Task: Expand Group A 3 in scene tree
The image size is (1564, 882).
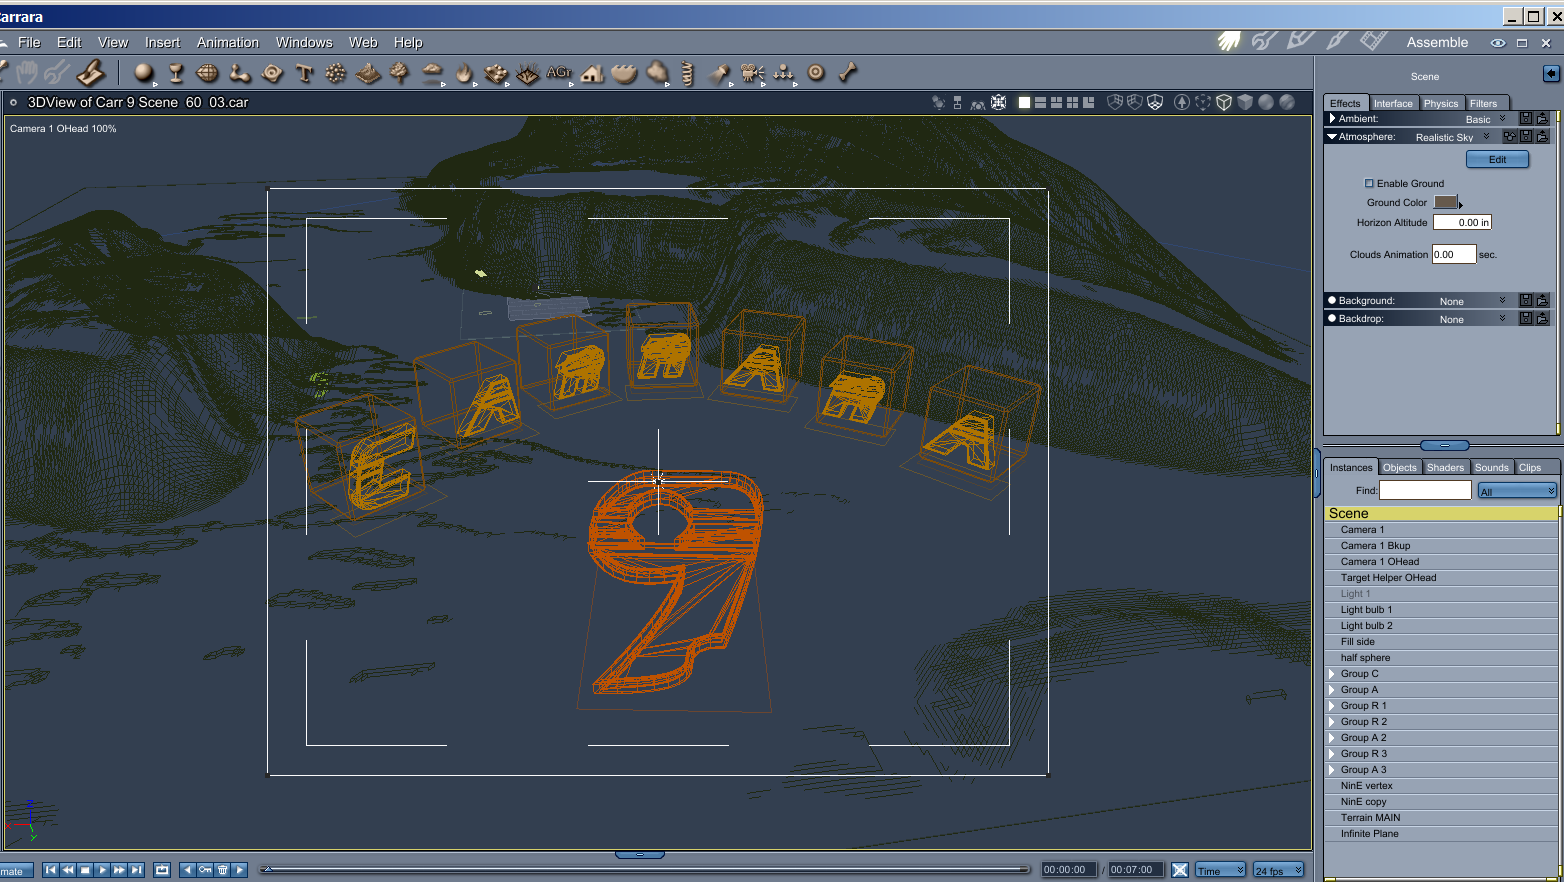Action: (x=1332, y=770)
